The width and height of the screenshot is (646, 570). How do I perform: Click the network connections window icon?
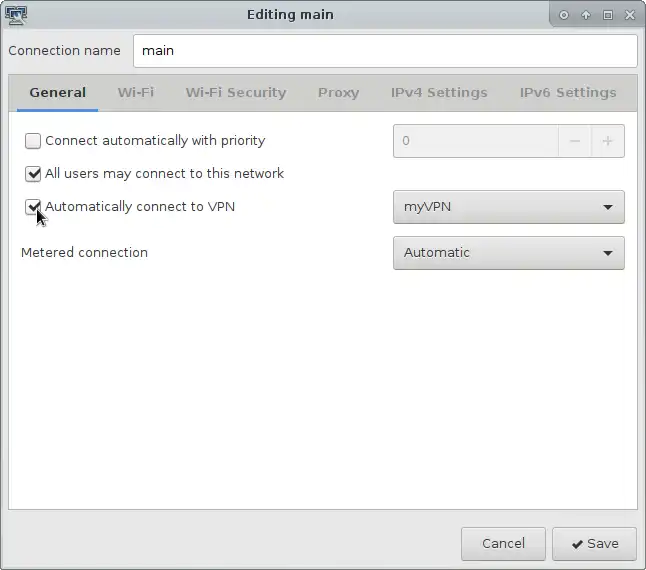[16, 15]
